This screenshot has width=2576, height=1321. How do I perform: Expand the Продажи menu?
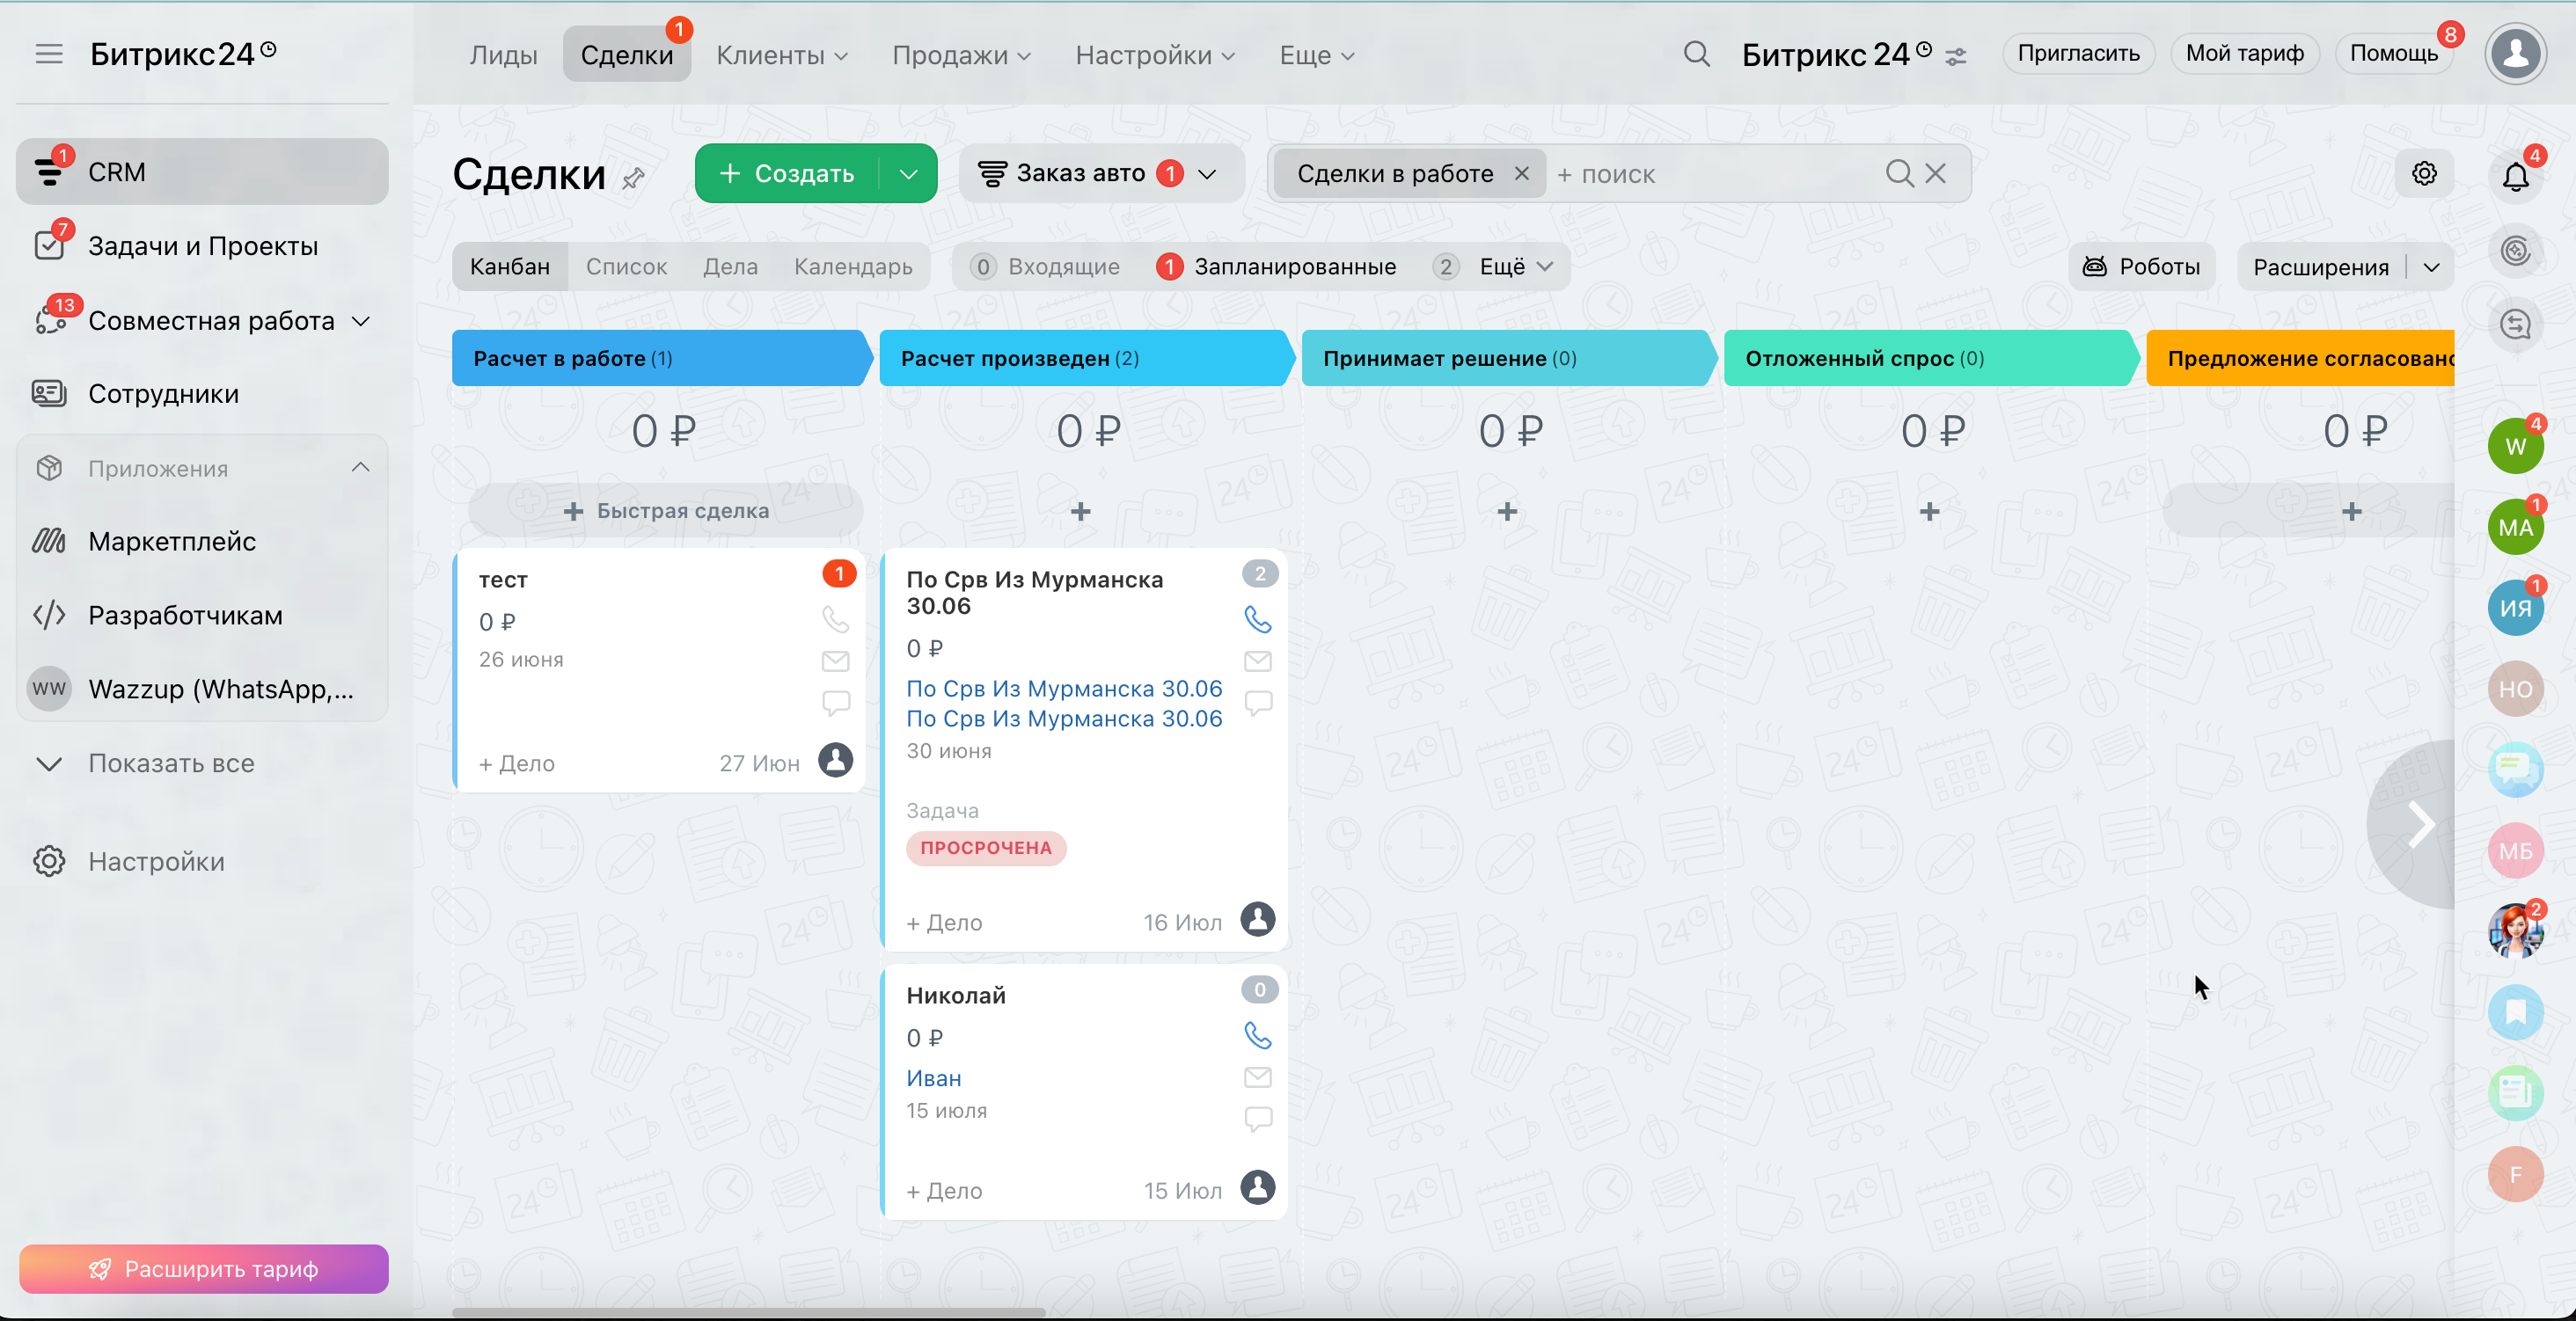click(961, 55)
